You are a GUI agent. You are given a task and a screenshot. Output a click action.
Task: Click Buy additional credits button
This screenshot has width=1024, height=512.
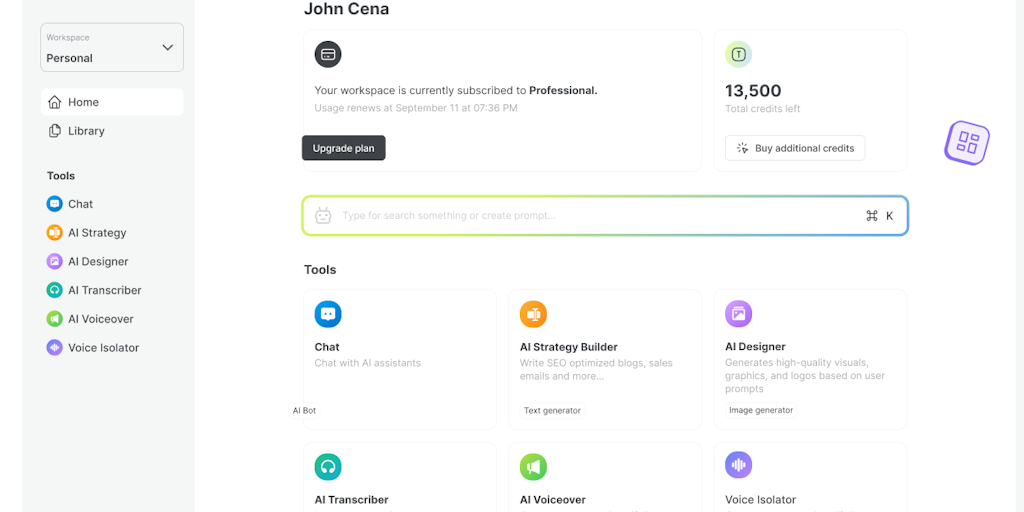(x=795, y=148)
